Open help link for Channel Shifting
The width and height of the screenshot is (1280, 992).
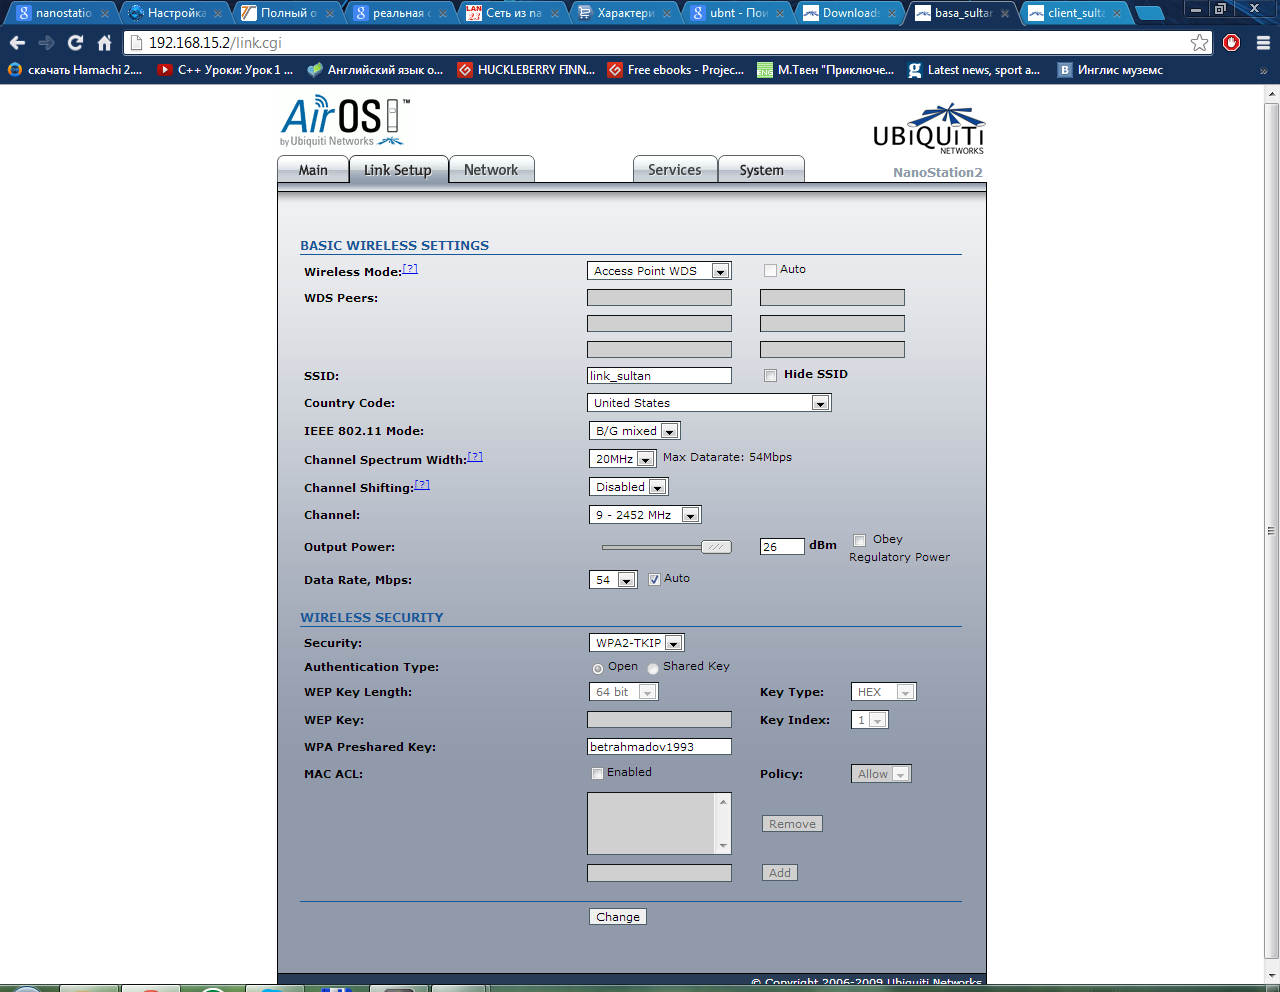click(x=422, y=485)
